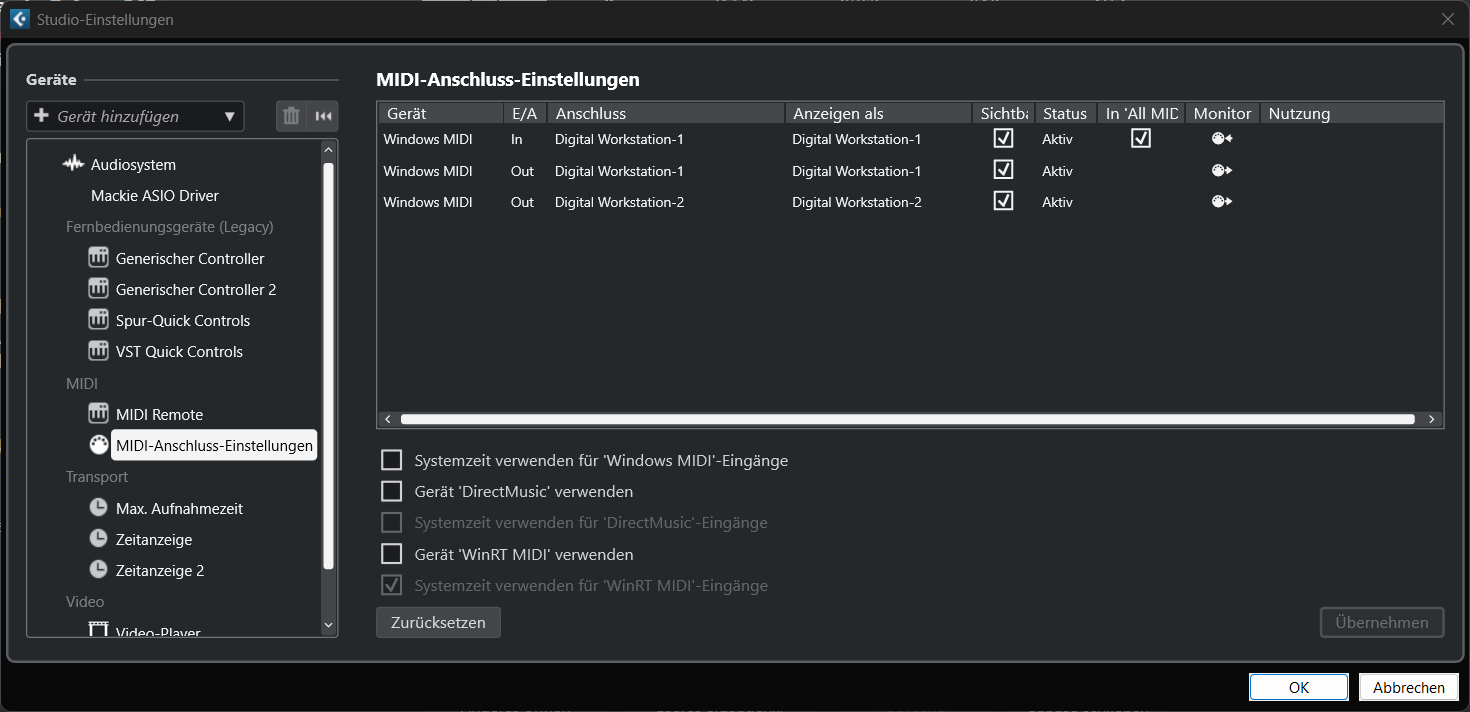The image size is (1470, 712).
Task: Open Spur-Quick Controls settings
Action: point(182,321)
